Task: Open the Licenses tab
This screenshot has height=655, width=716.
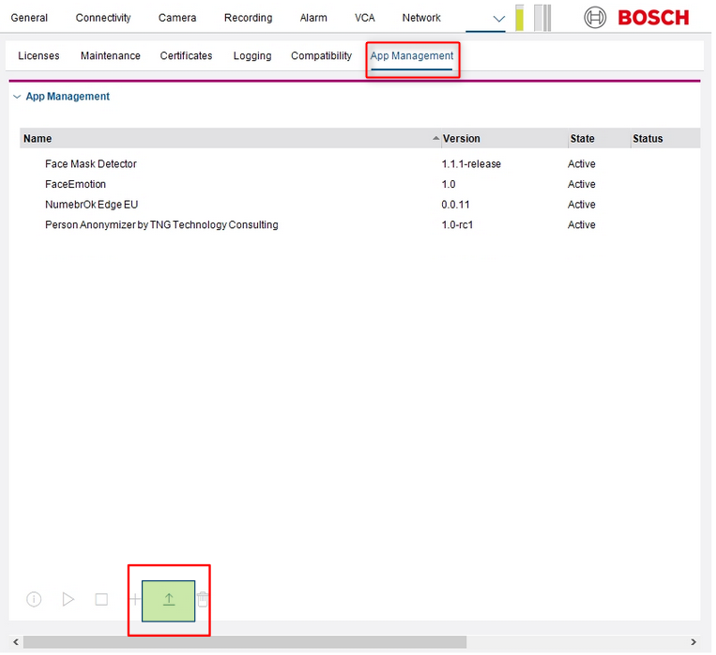Action: click(39, 56)
